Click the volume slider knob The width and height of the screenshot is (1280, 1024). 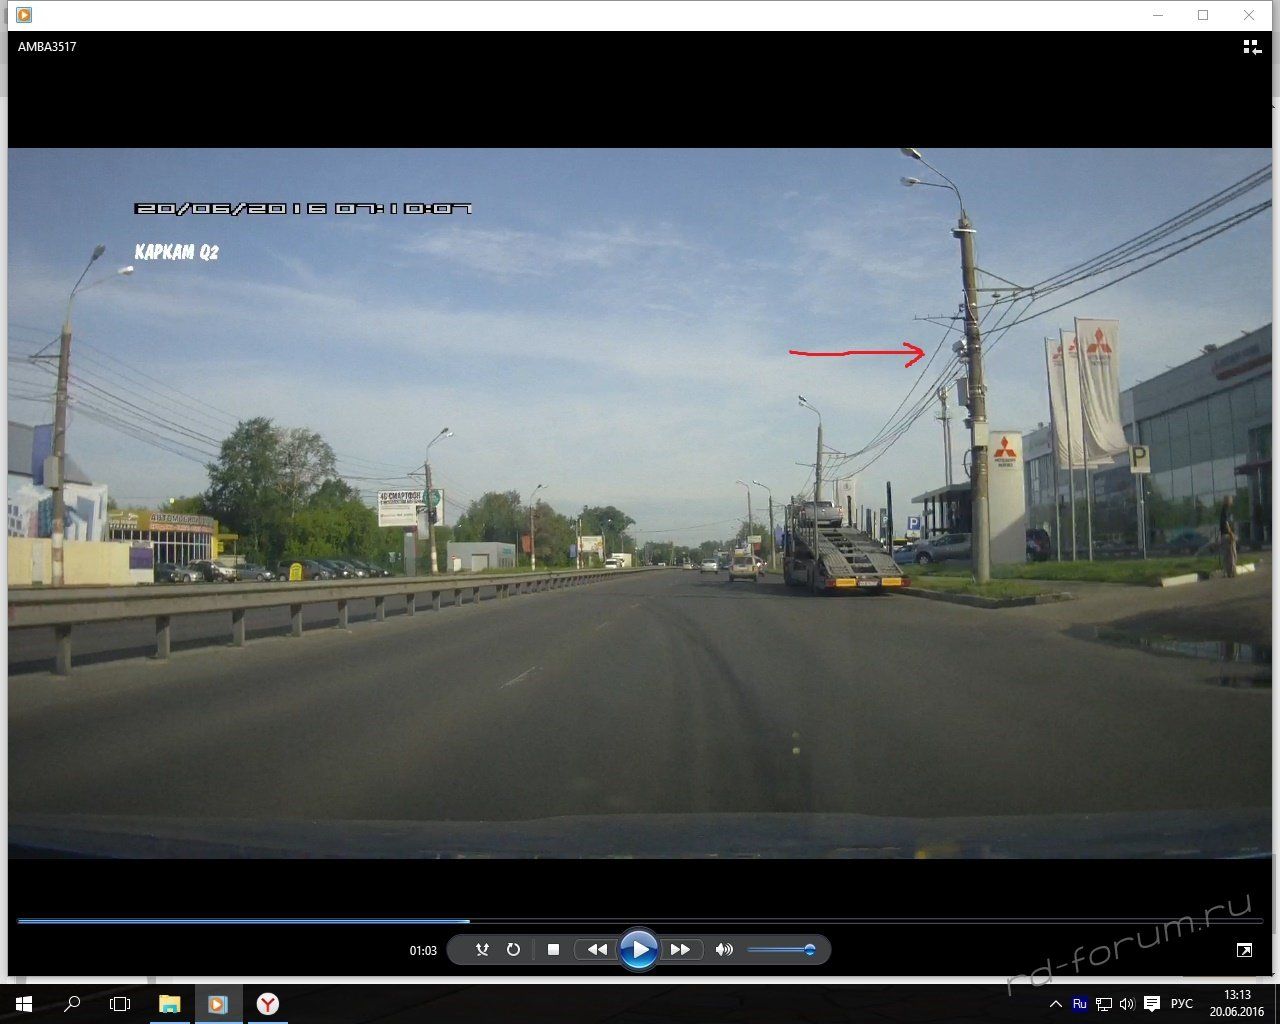(x=809, y=950)
